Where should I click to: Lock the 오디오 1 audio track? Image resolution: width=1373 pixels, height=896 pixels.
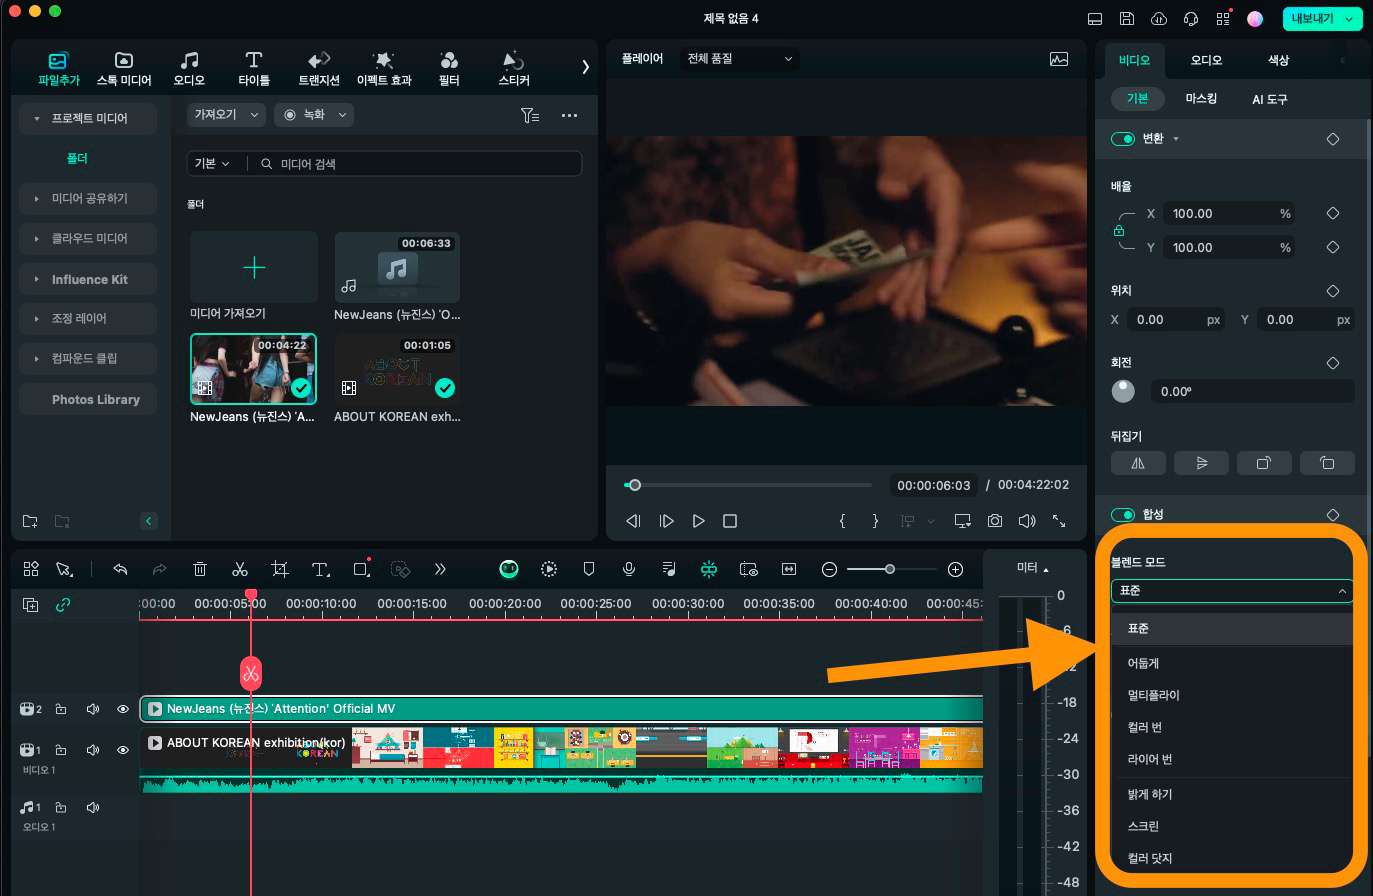(61, 807)
